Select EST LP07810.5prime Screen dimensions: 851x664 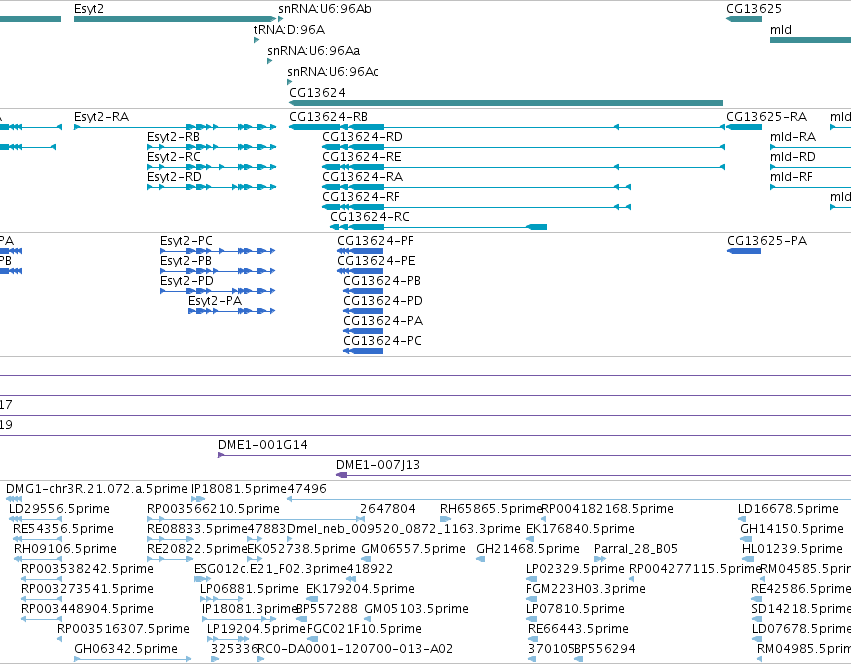575,609
